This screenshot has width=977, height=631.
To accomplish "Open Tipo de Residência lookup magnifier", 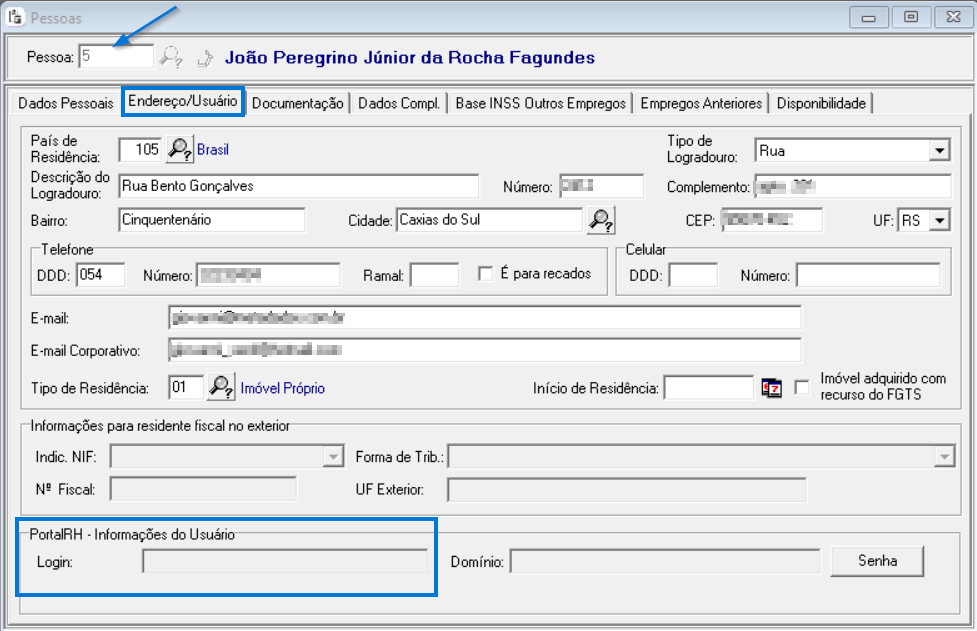I will click(219, 387).
